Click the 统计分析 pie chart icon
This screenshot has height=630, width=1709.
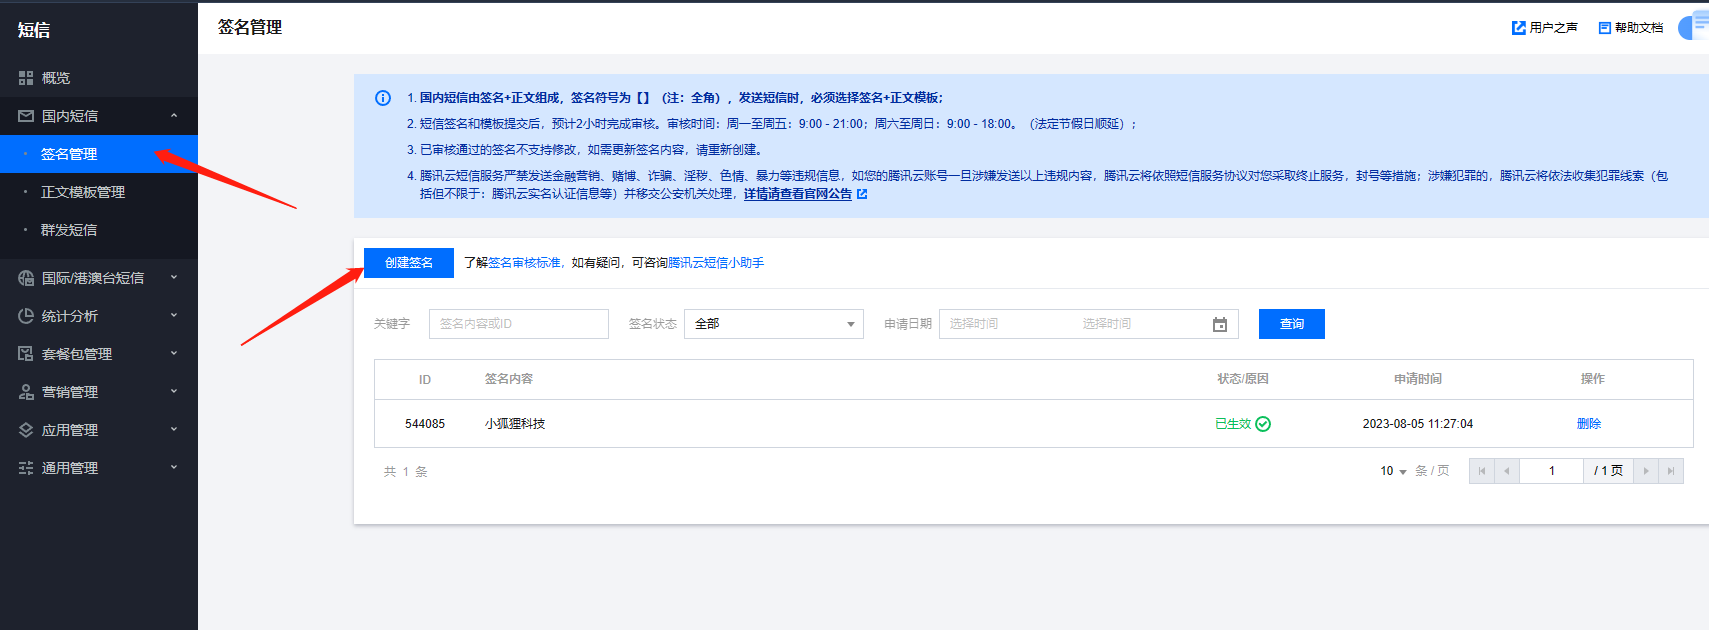tap(26, 316)
